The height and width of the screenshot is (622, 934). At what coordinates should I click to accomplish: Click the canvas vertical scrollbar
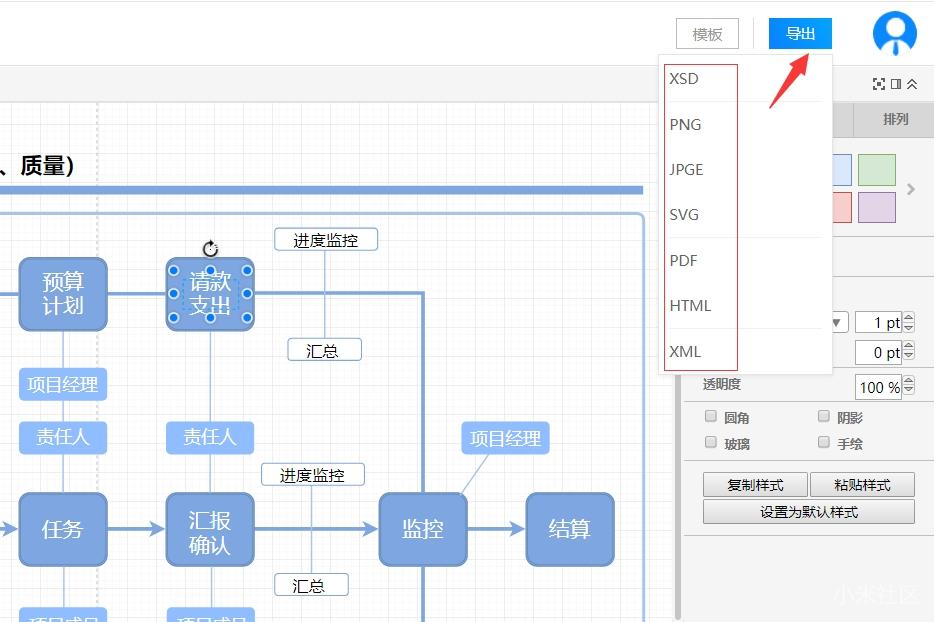point(678,495)
